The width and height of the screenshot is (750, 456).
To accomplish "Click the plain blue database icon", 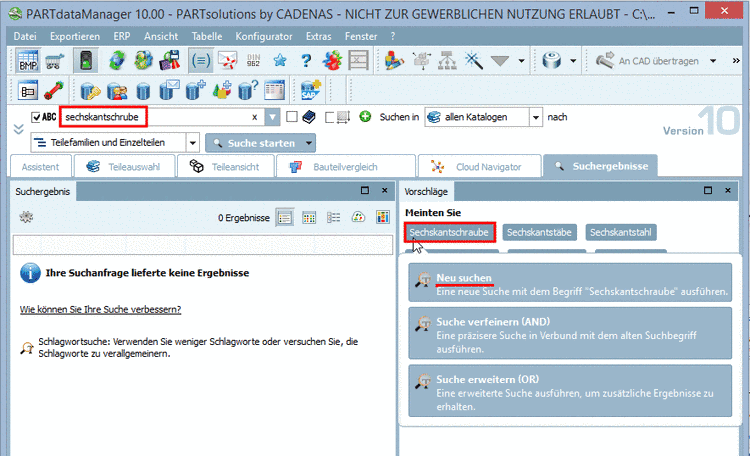I will point(143,90).
